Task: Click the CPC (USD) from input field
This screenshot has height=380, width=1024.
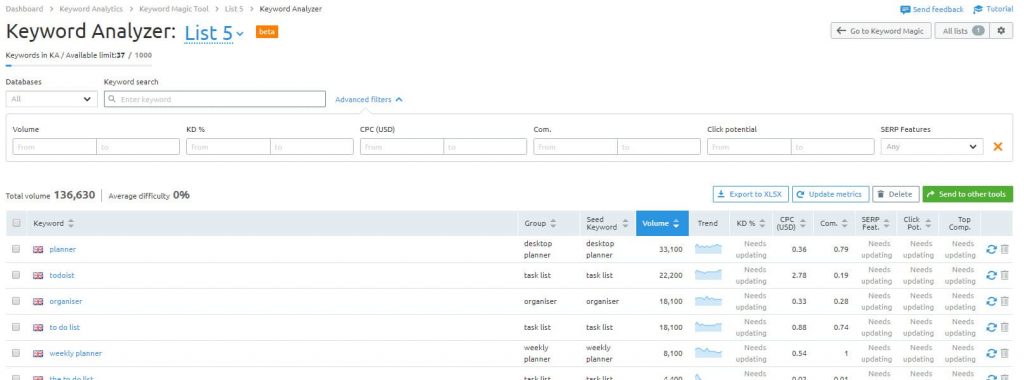Action: 402,147
